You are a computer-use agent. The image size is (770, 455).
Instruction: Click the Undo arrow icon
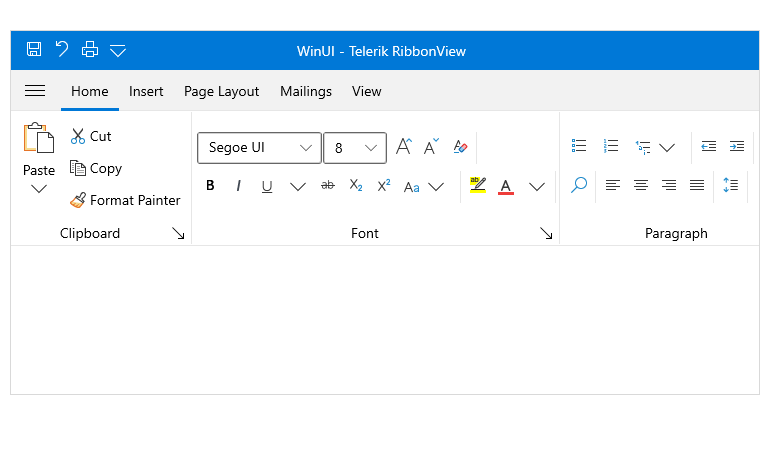coord(62,49)
